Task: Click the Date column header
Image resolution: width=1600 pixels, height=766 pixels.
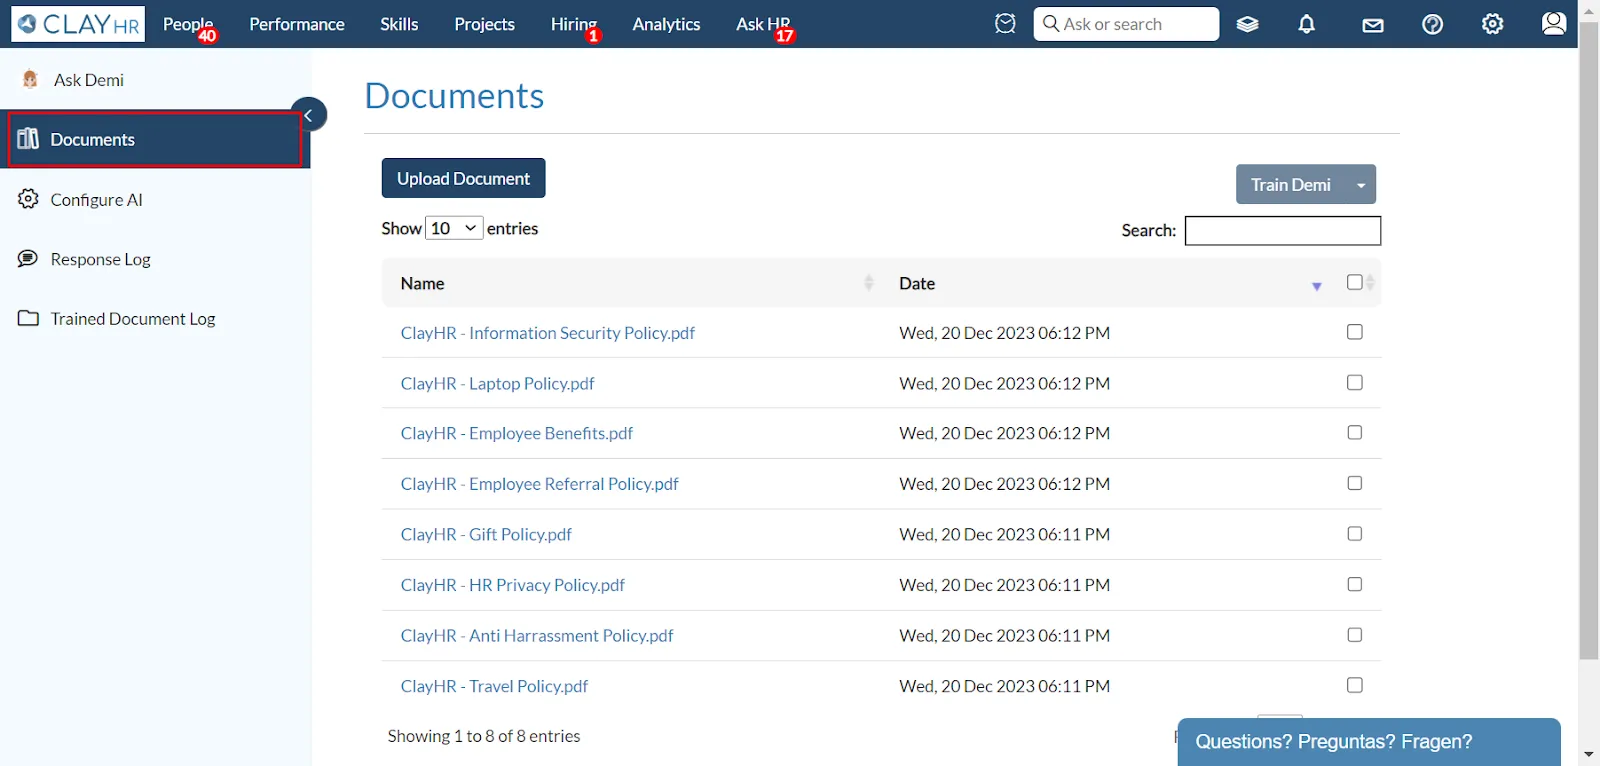Action: (917, 283)
